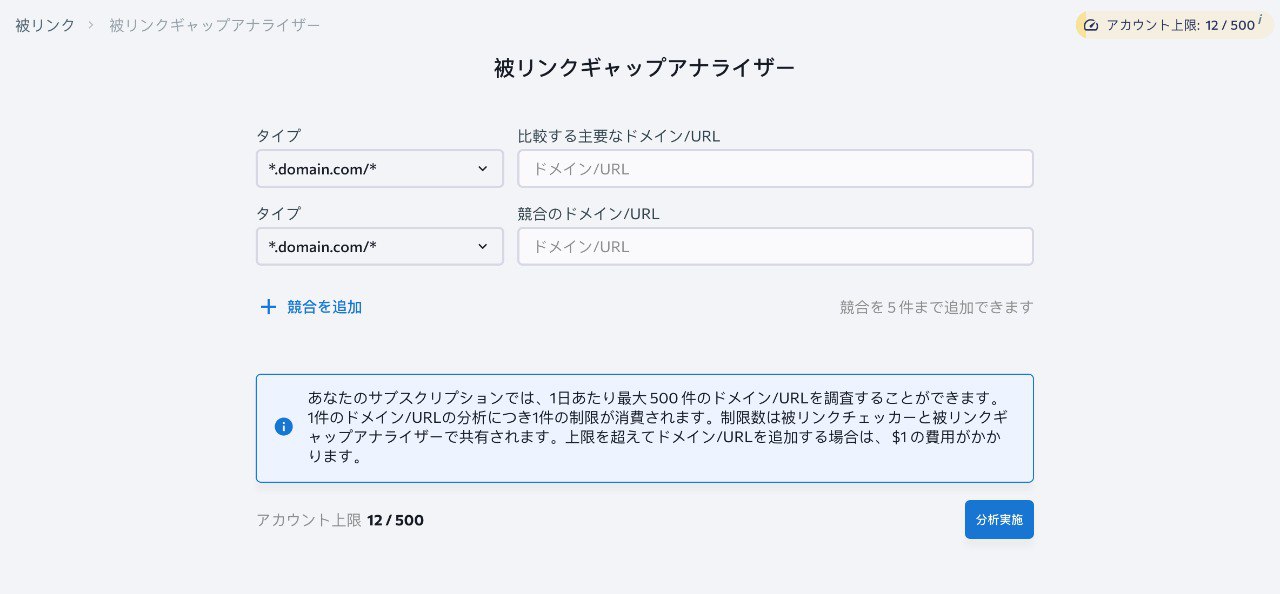This screenshot has height=594, width=1280.
Task: Go to 被リンク breadcrumb page
Action: (45, 25)
